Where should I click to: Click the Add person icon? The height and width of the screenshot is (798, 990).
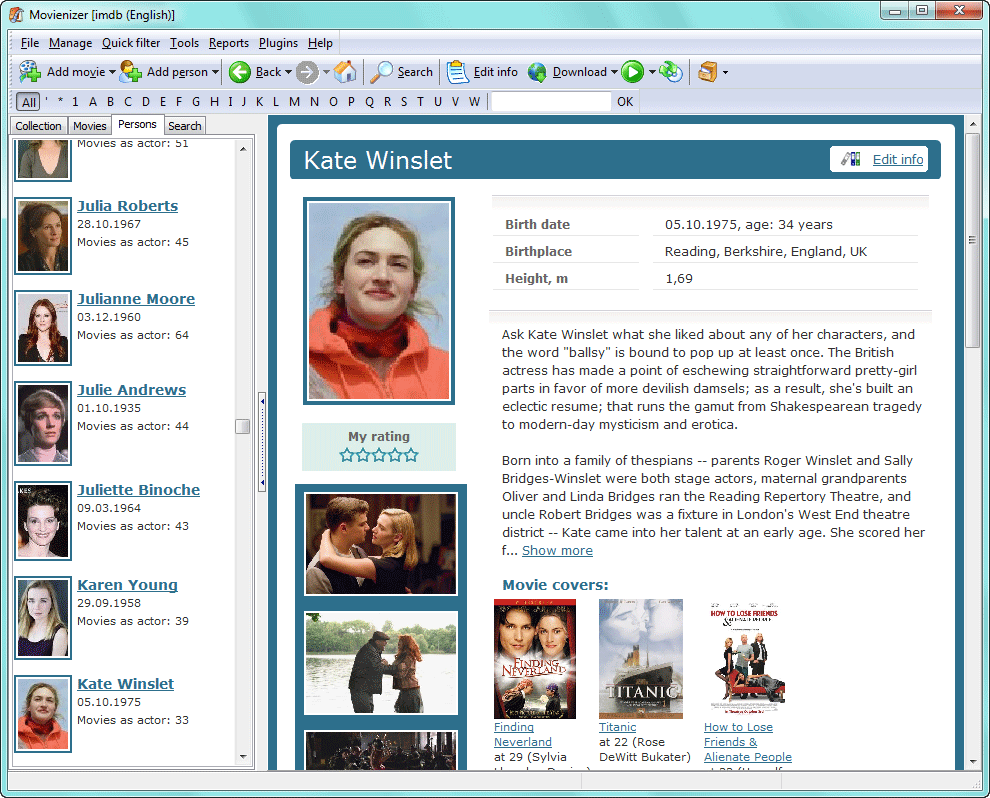131,72
